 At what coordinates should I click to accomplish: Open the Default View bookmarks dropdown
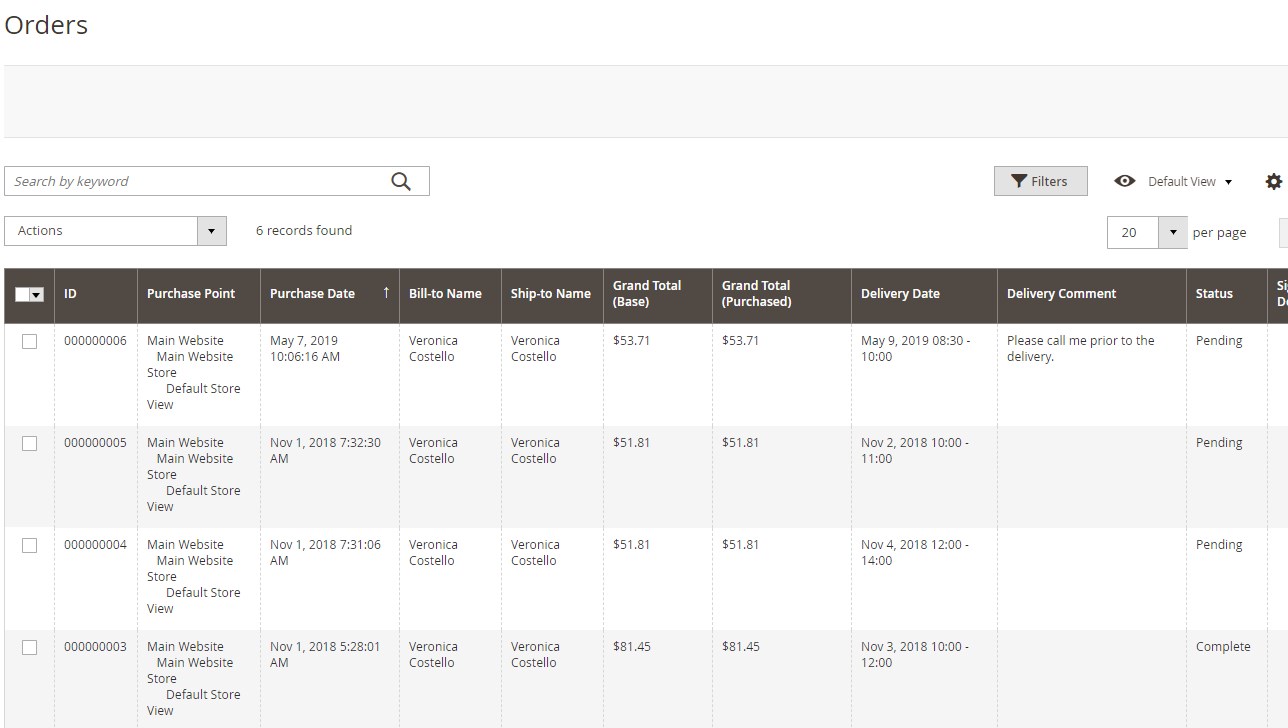[x=1190, y=181]
